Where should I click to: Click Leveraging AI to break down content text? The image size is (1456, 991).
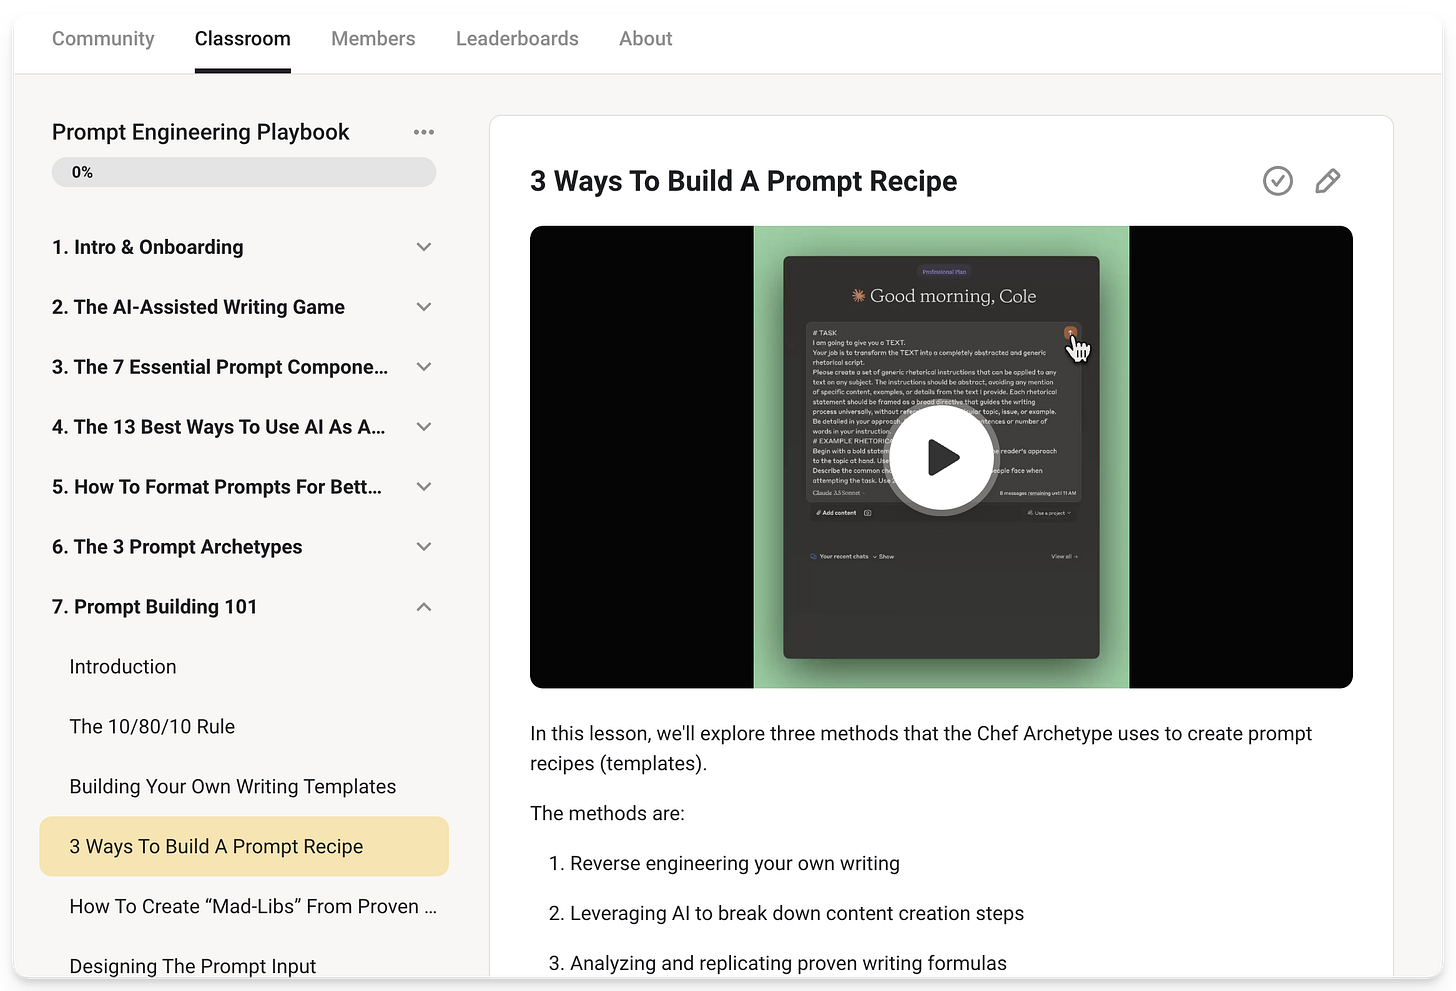[797, 913]
